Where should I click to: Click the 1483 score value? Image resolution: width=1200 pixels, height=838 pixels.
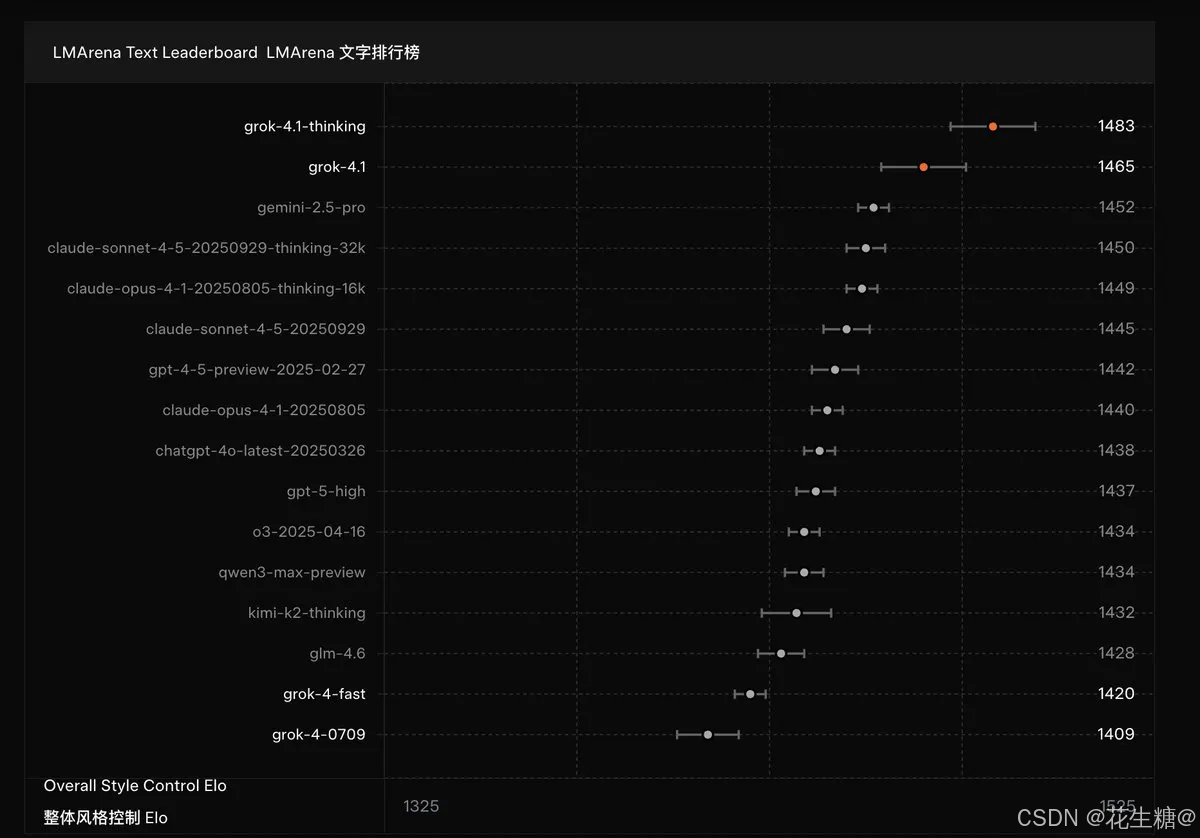coord(1116,126)
